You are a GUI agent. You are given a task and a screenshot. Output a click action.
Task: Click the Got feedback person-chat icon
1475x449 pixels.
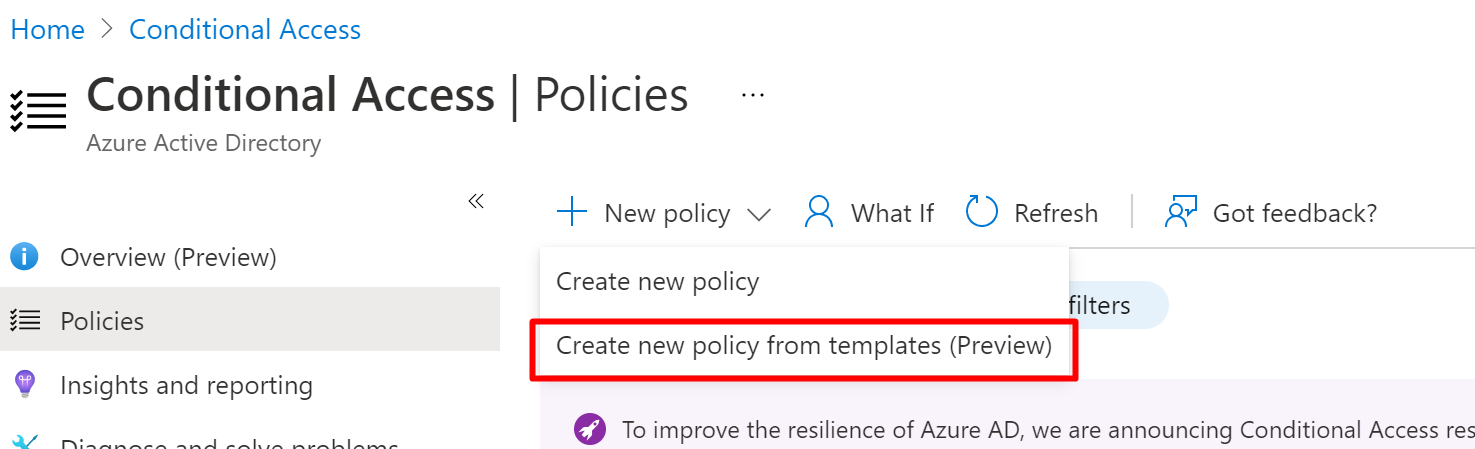(x=1181, y=212)
